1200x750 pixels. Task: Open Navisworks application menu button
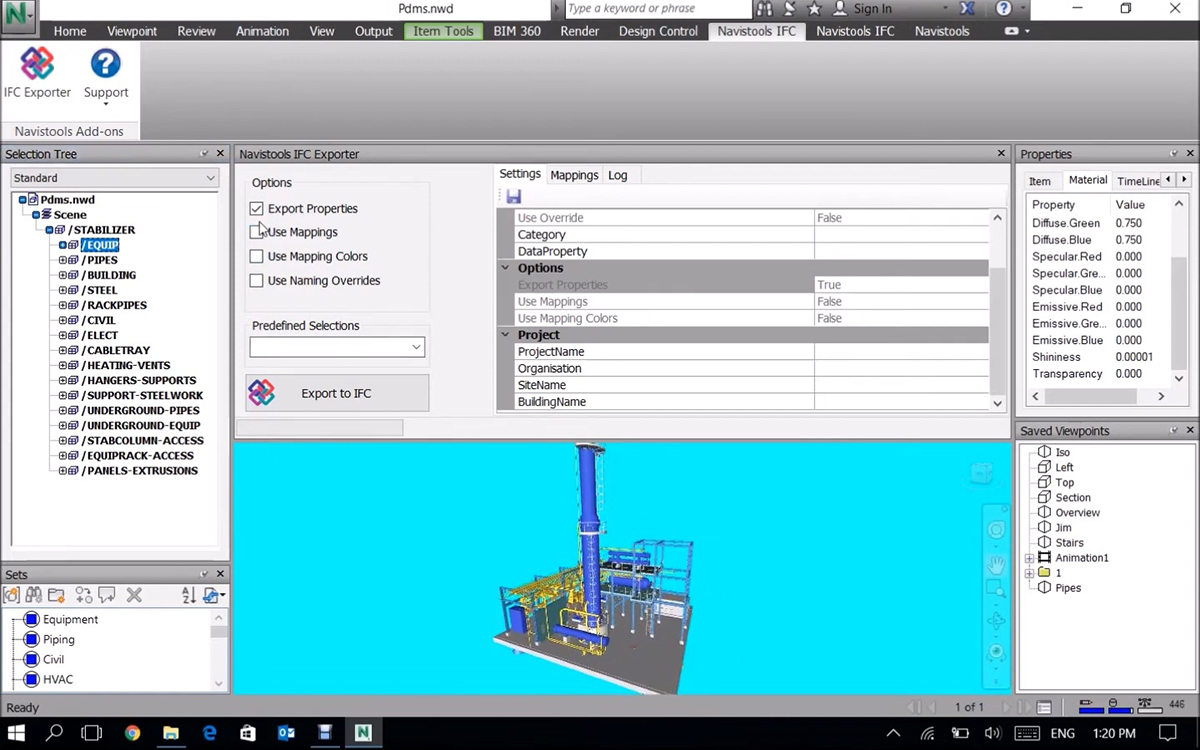pos(18,14)
